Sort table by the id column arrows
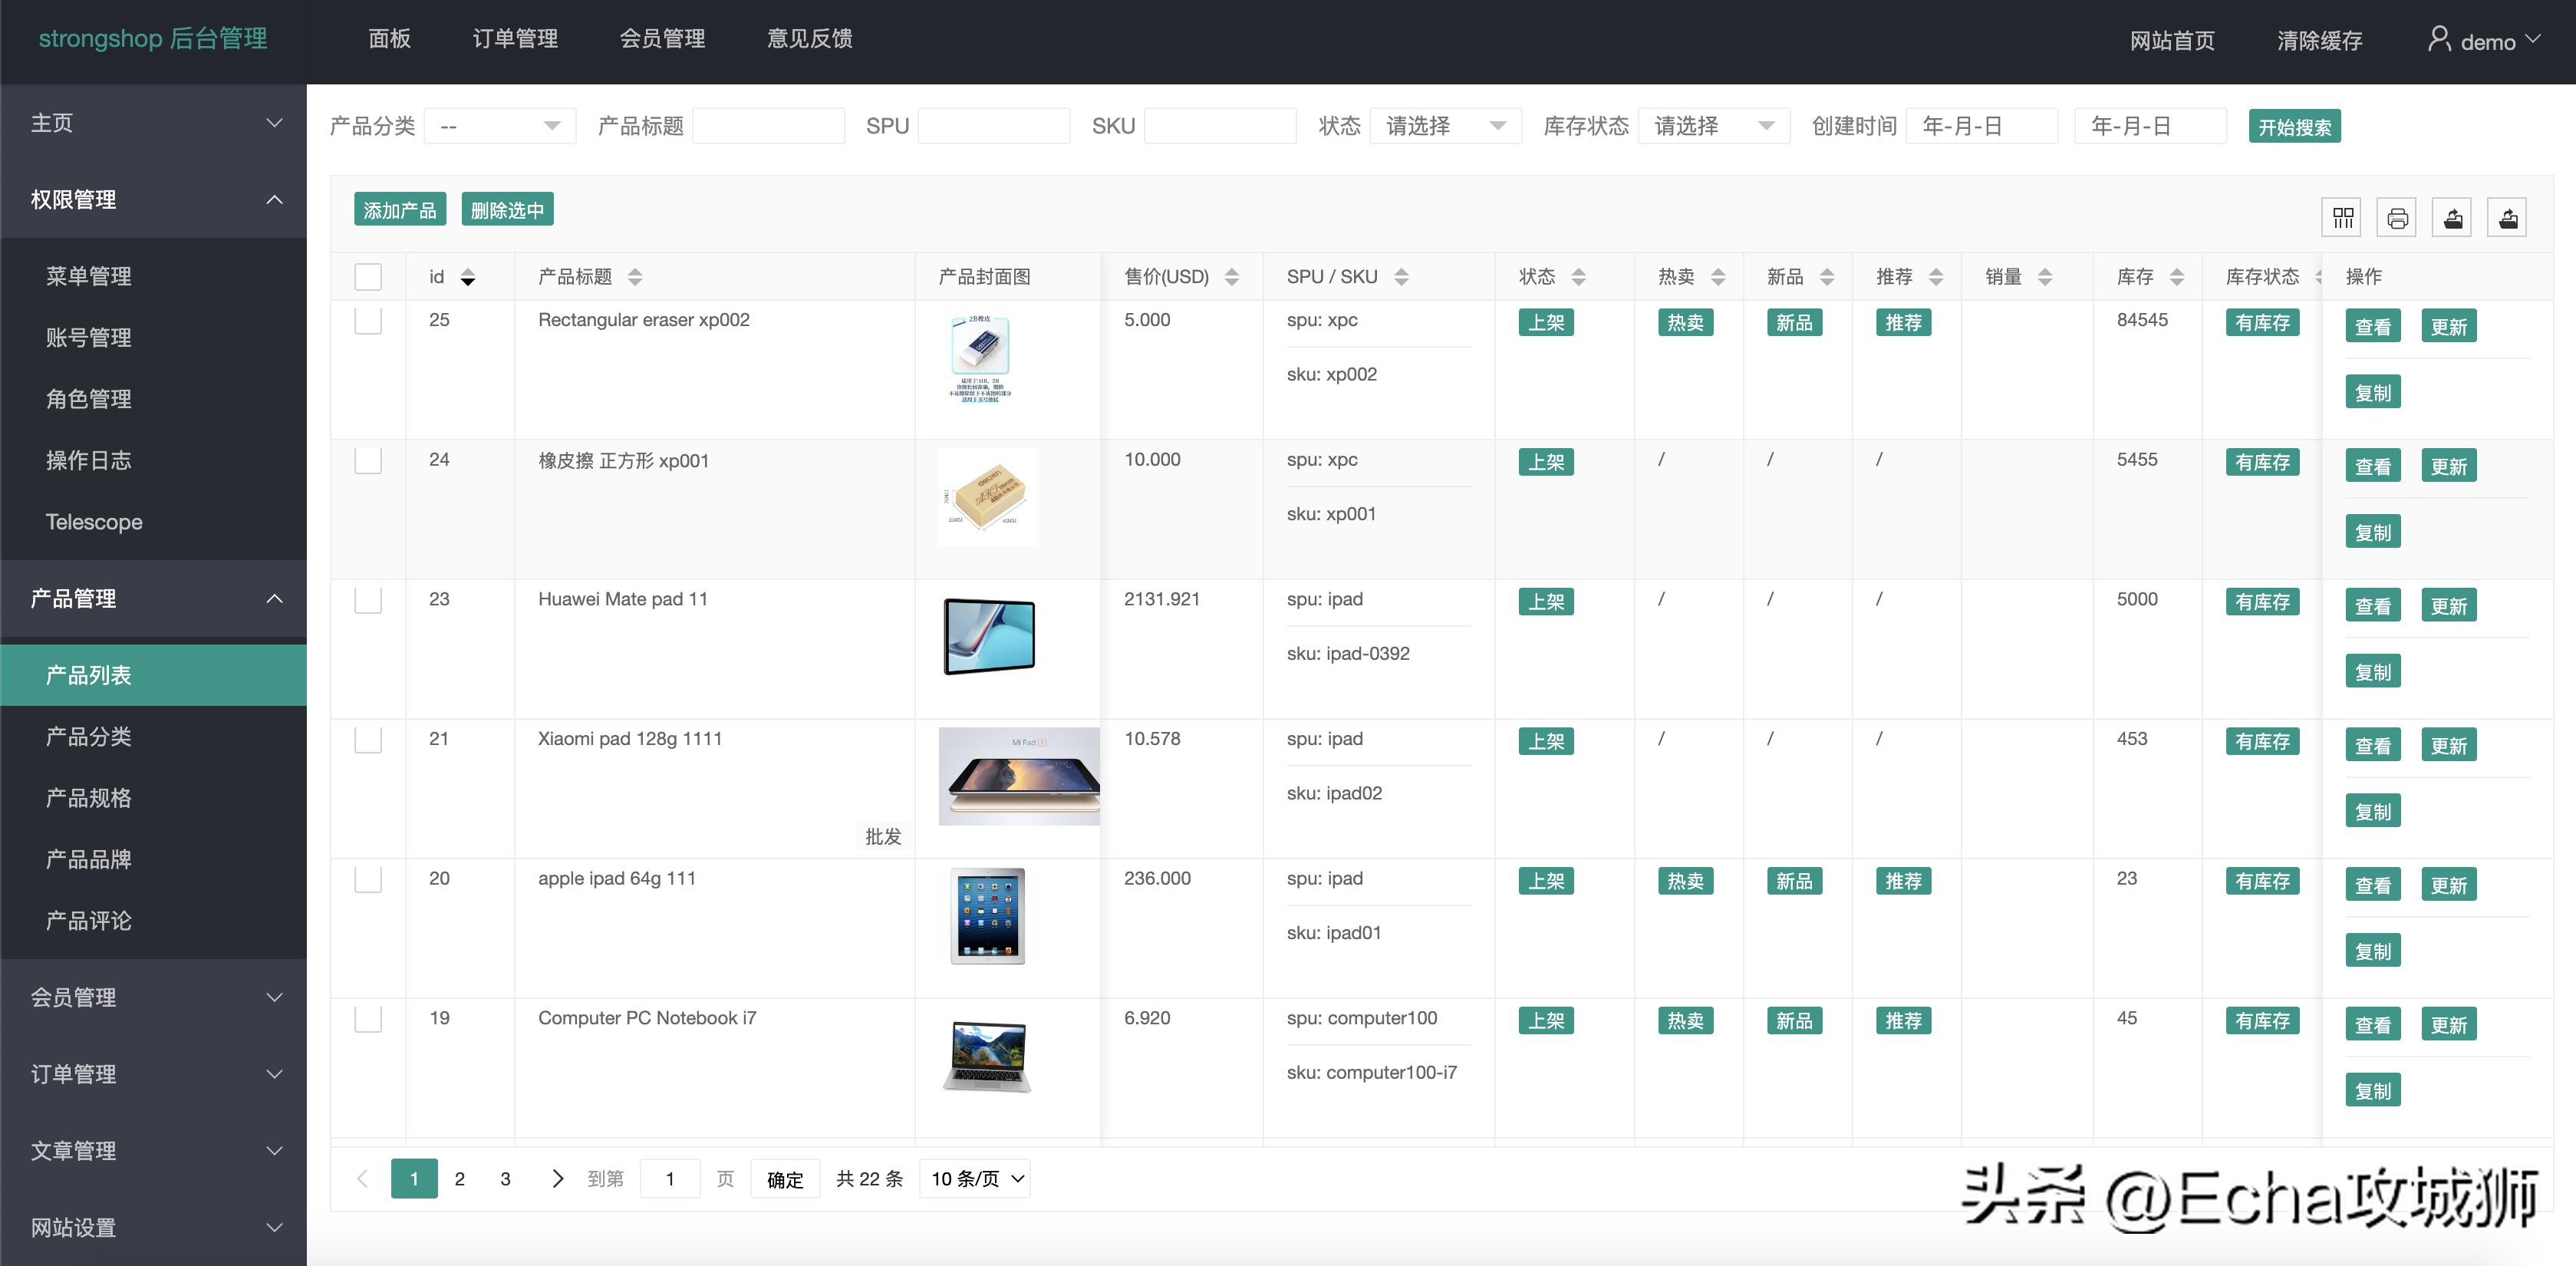 point(467,277)
